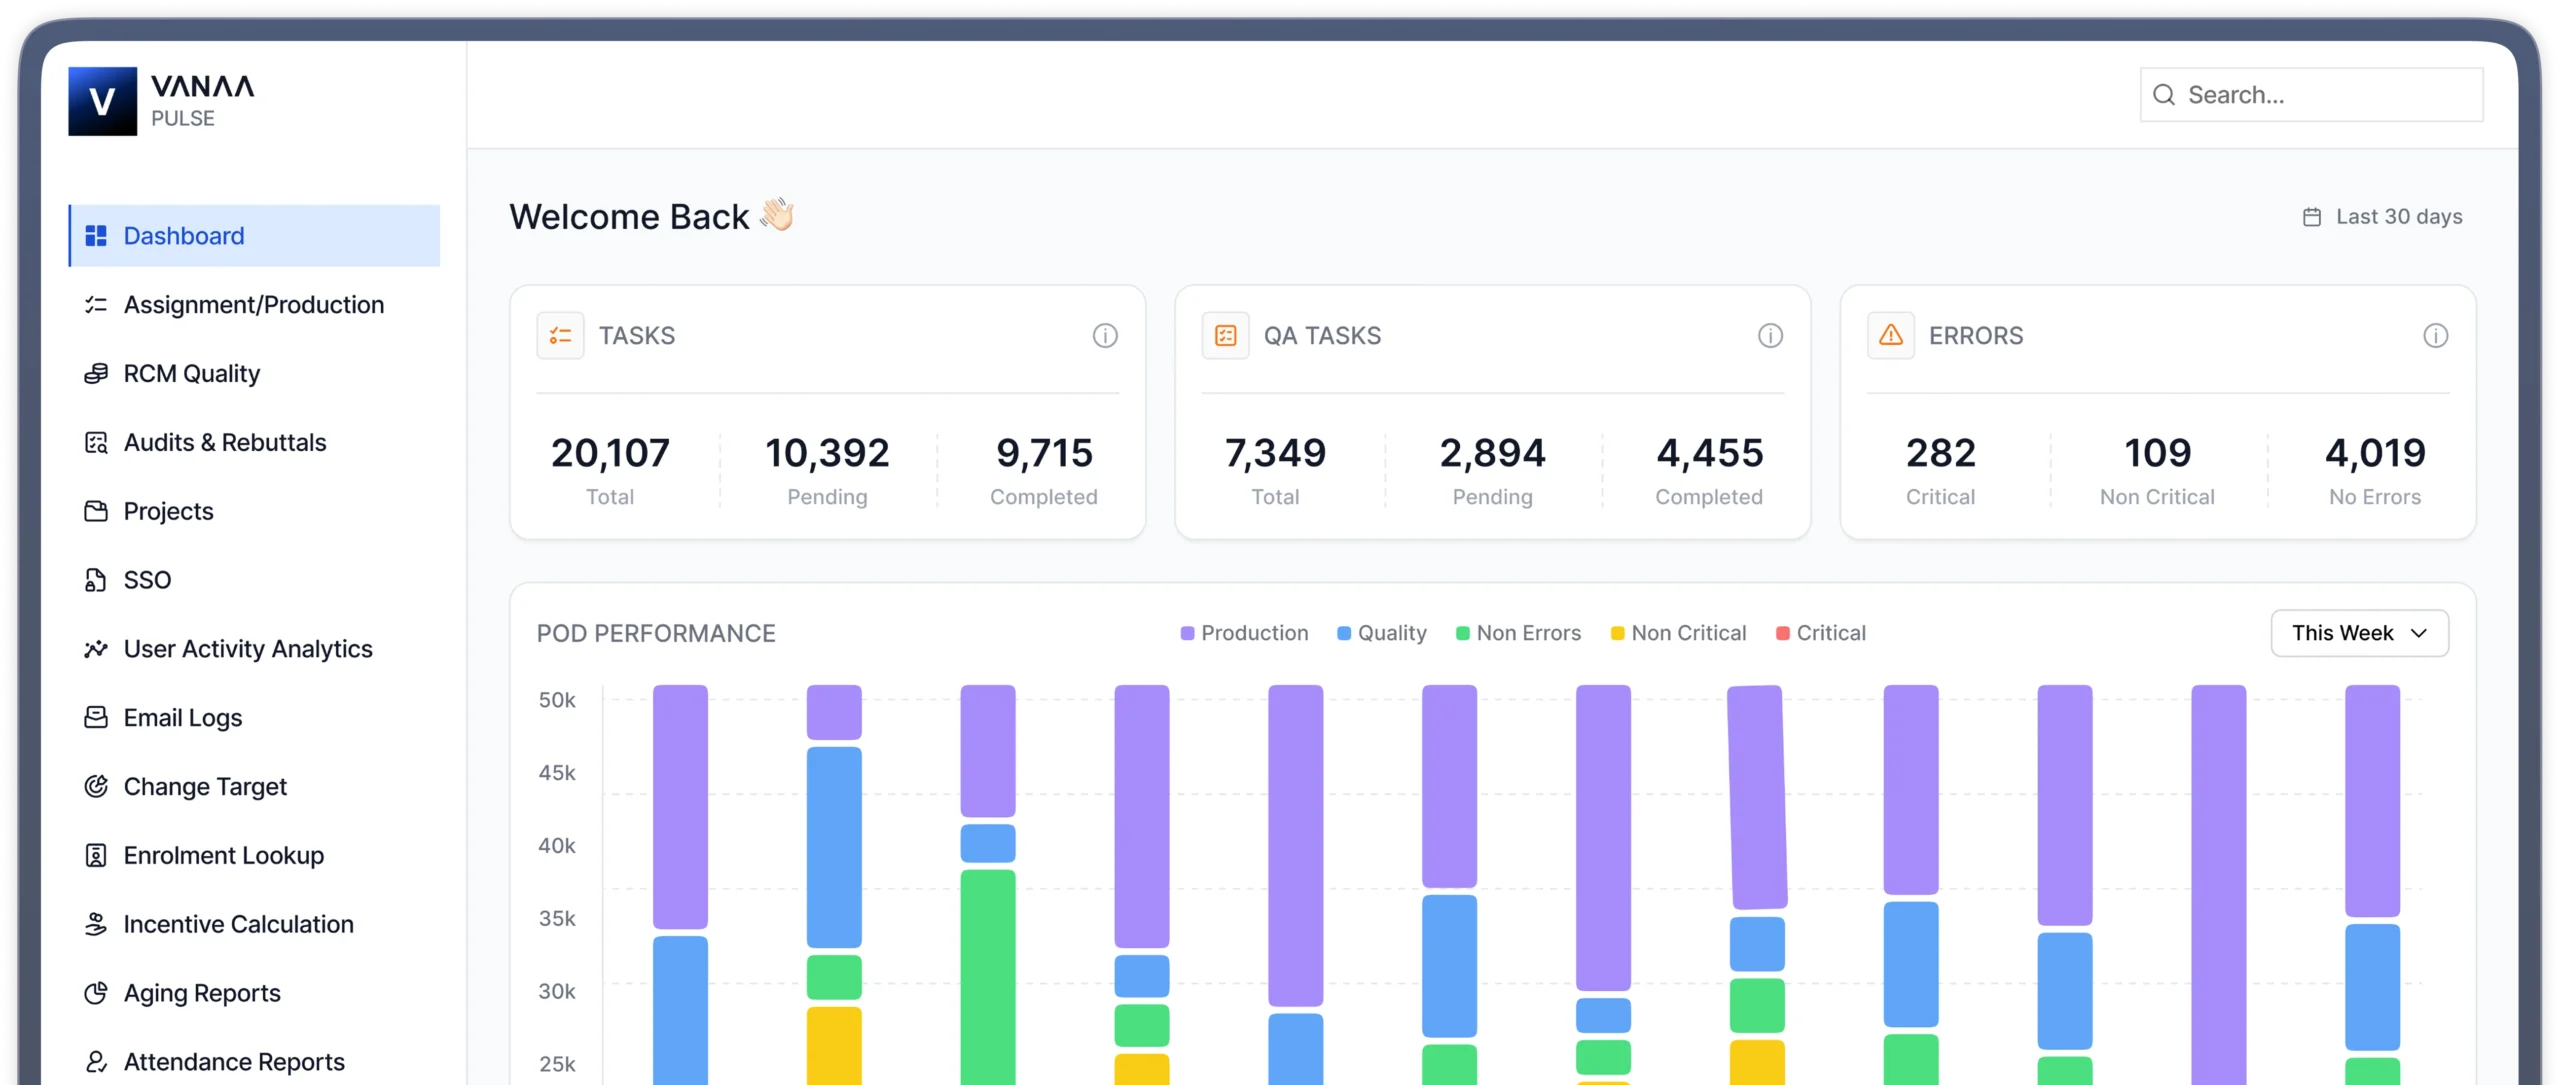This screenshot has width=2560, height=1085.
Task: Click the calendar icon beside Last 30 days
Action: click(2312, 217)
